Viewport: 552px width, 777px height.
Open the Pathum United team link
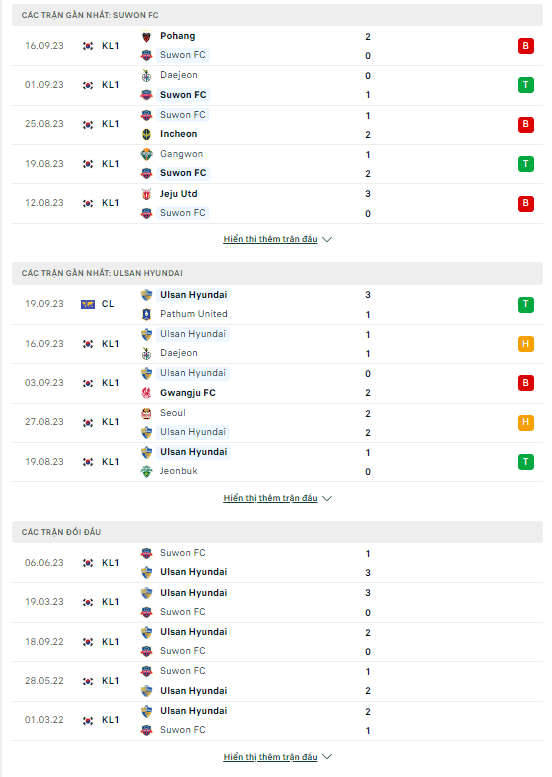[194, 314]
